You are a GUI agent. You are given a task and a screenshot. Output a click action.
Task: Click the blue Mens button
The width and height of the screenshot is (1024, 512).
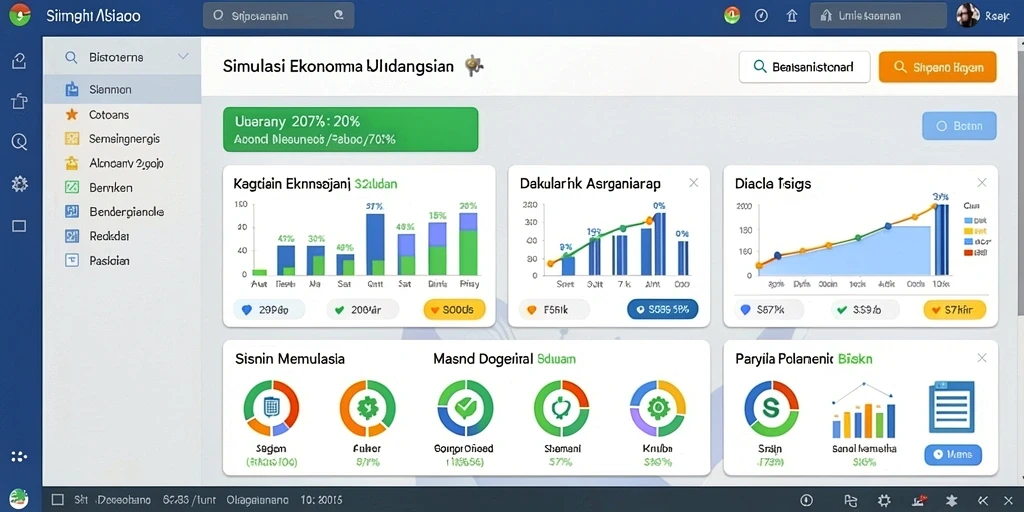953,454
